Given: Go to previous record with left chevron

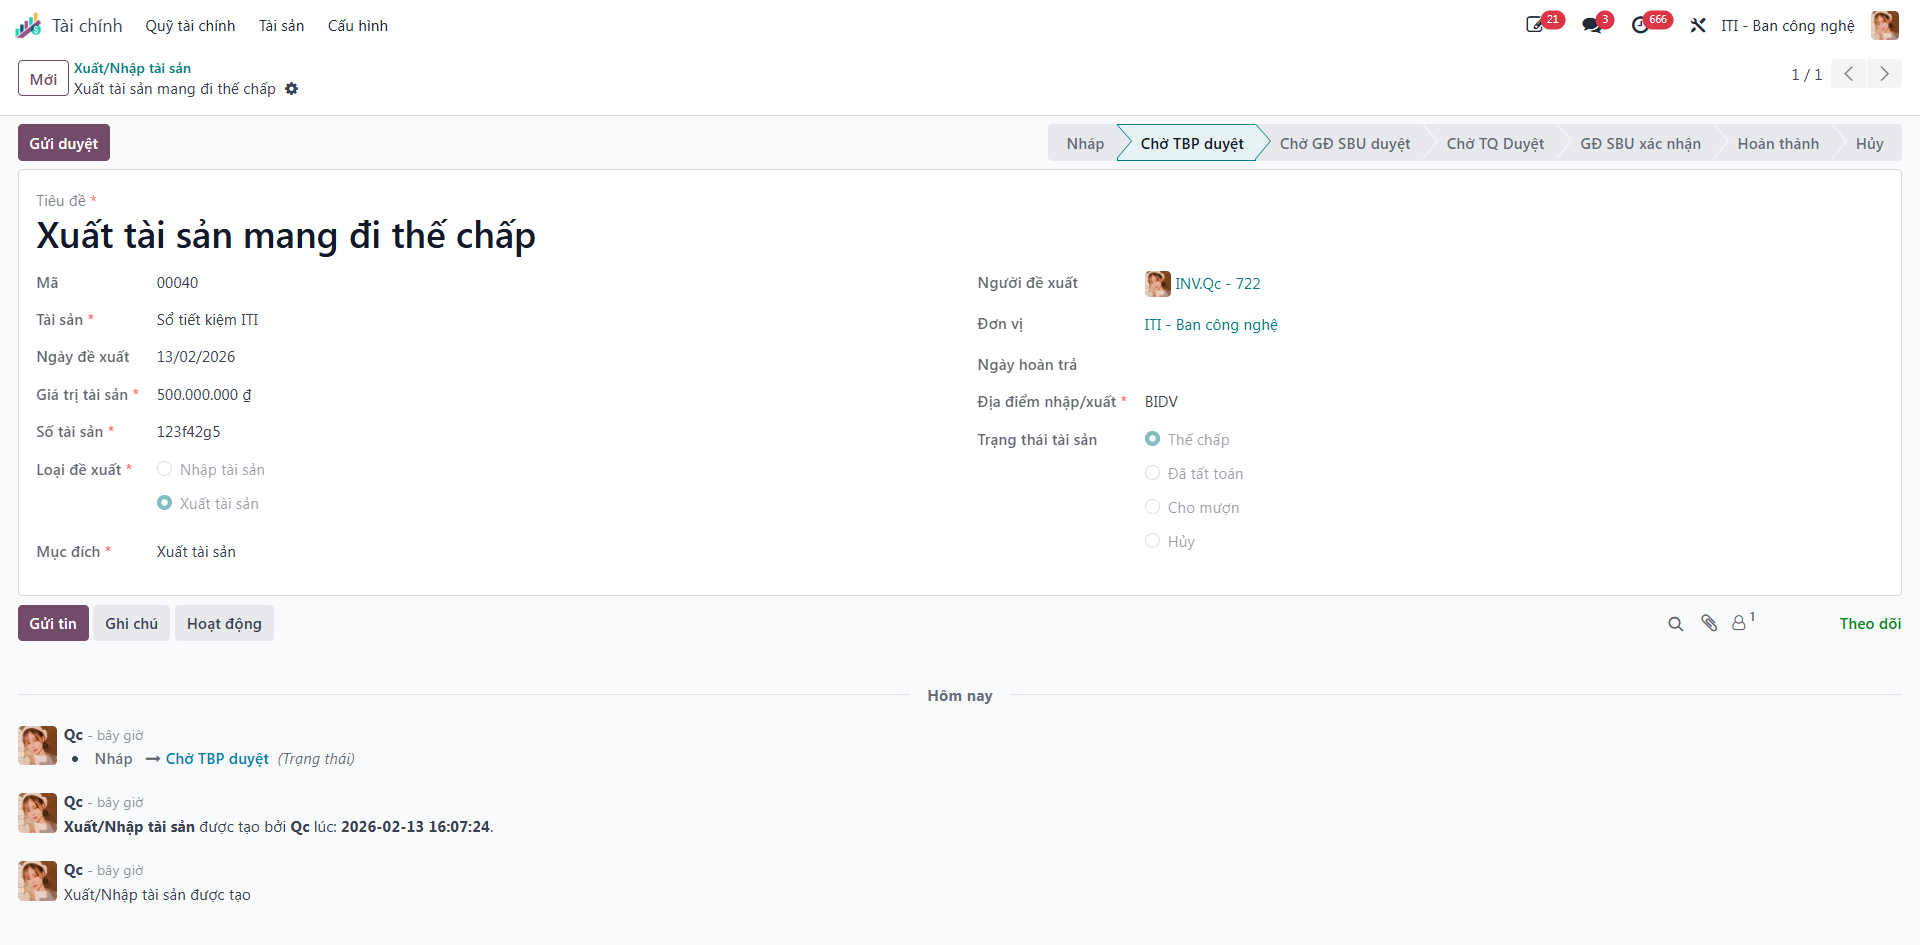Looking at the screenshot, I should [1849, 74].
